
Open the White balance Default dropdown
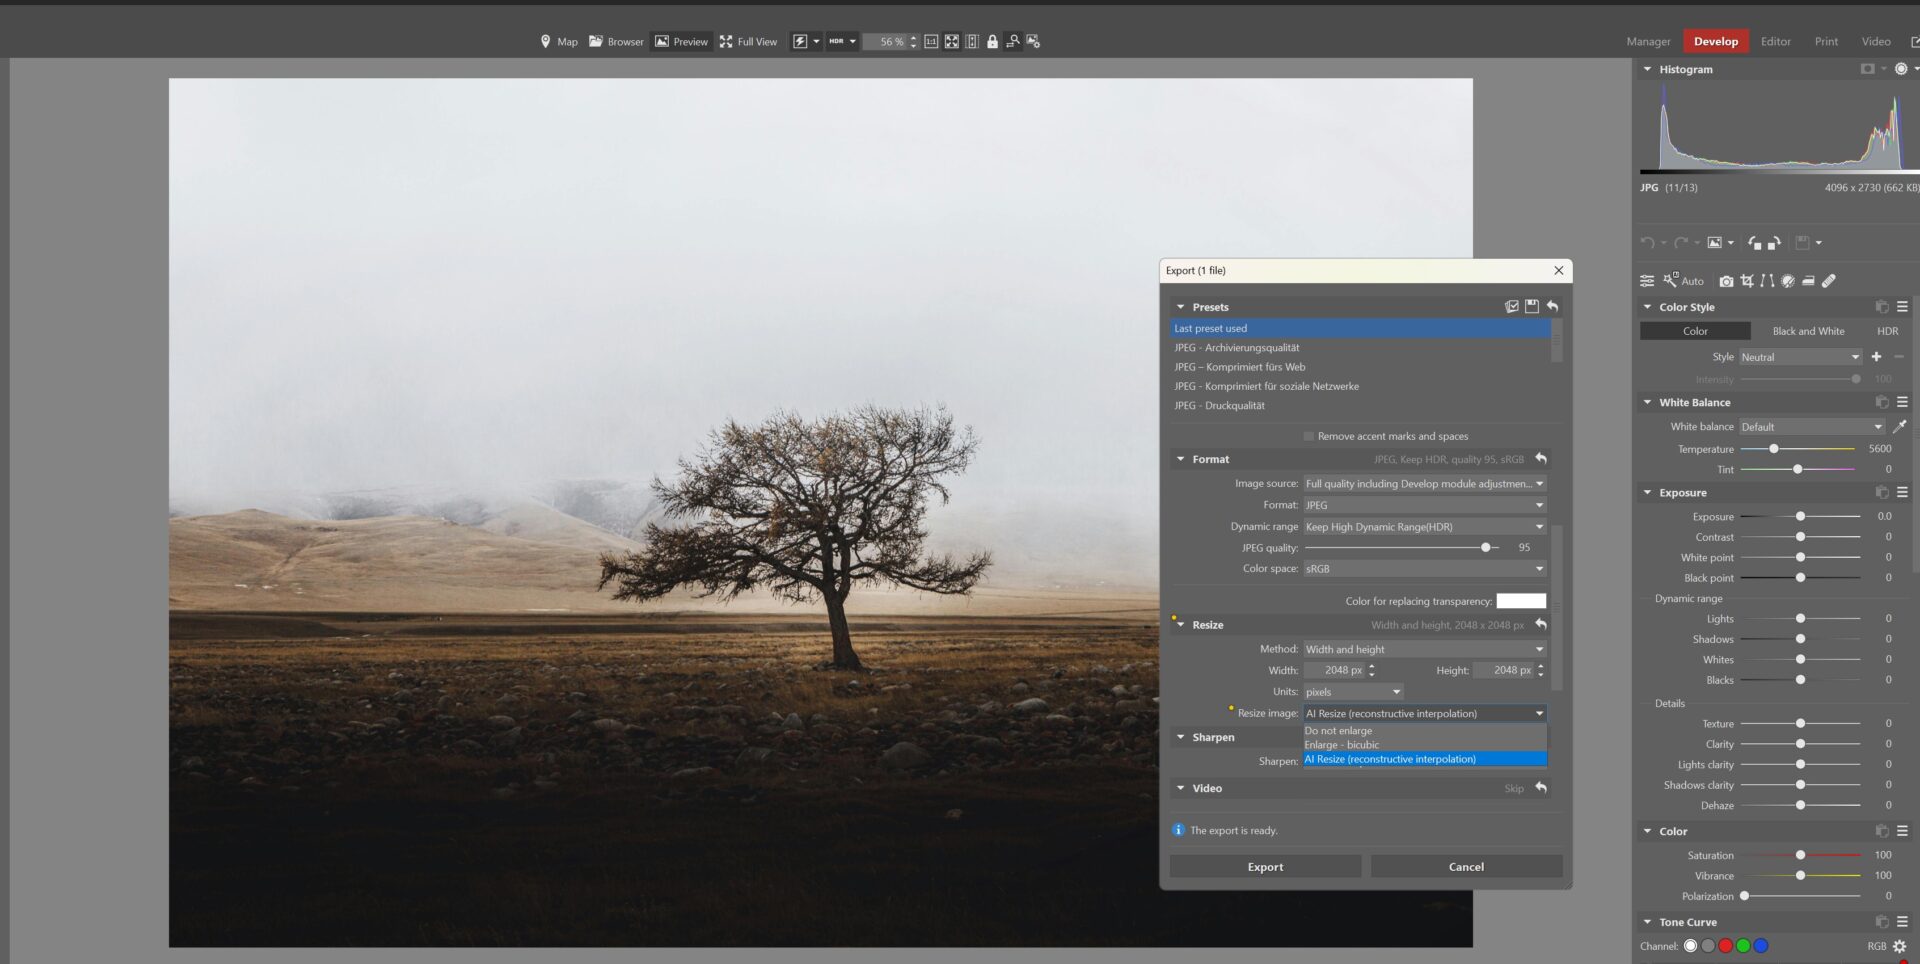(1812, 427)
